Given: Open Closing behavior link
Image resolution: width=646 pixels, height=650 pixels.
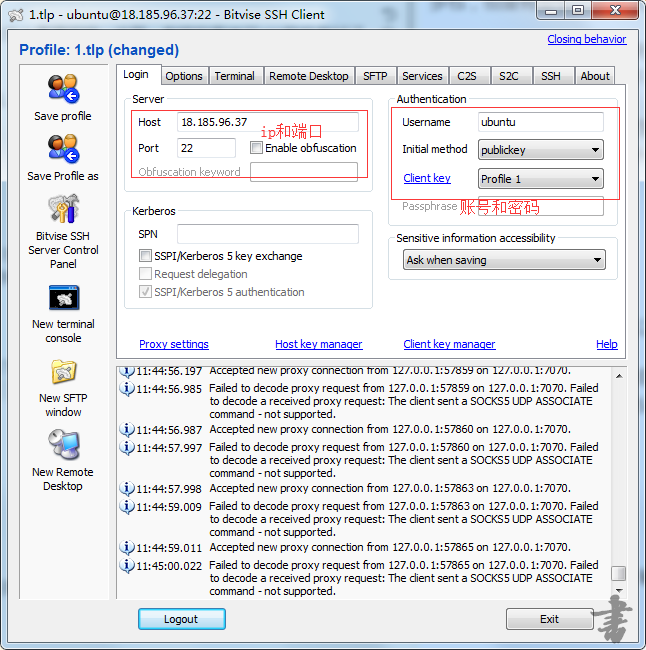Looking at the screenshot, I should [586, 39].
